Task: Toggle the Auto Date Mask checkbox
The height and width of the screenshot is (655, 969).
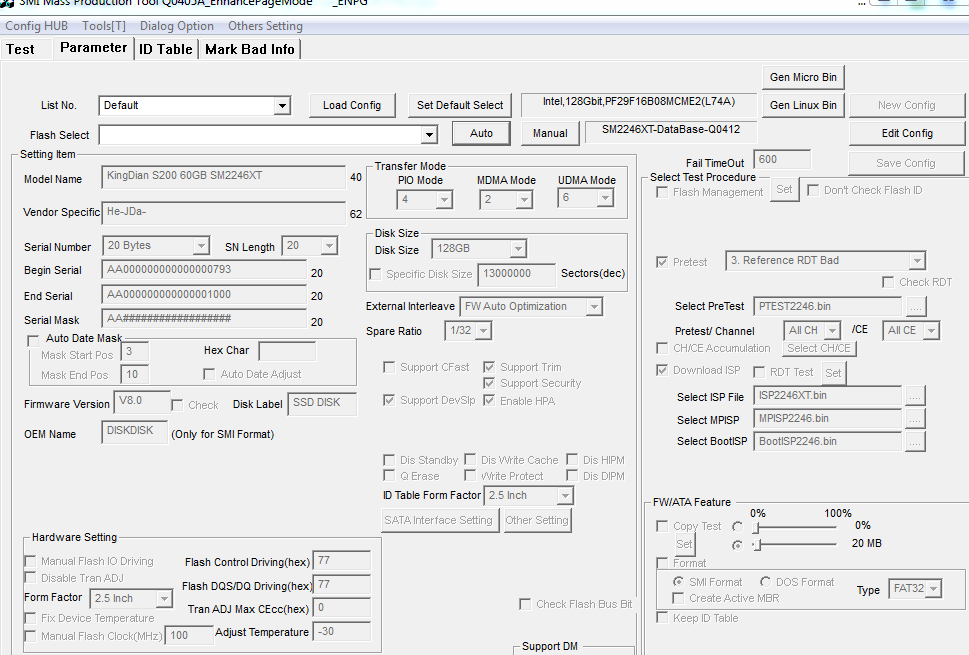Action: pos(33,340)
